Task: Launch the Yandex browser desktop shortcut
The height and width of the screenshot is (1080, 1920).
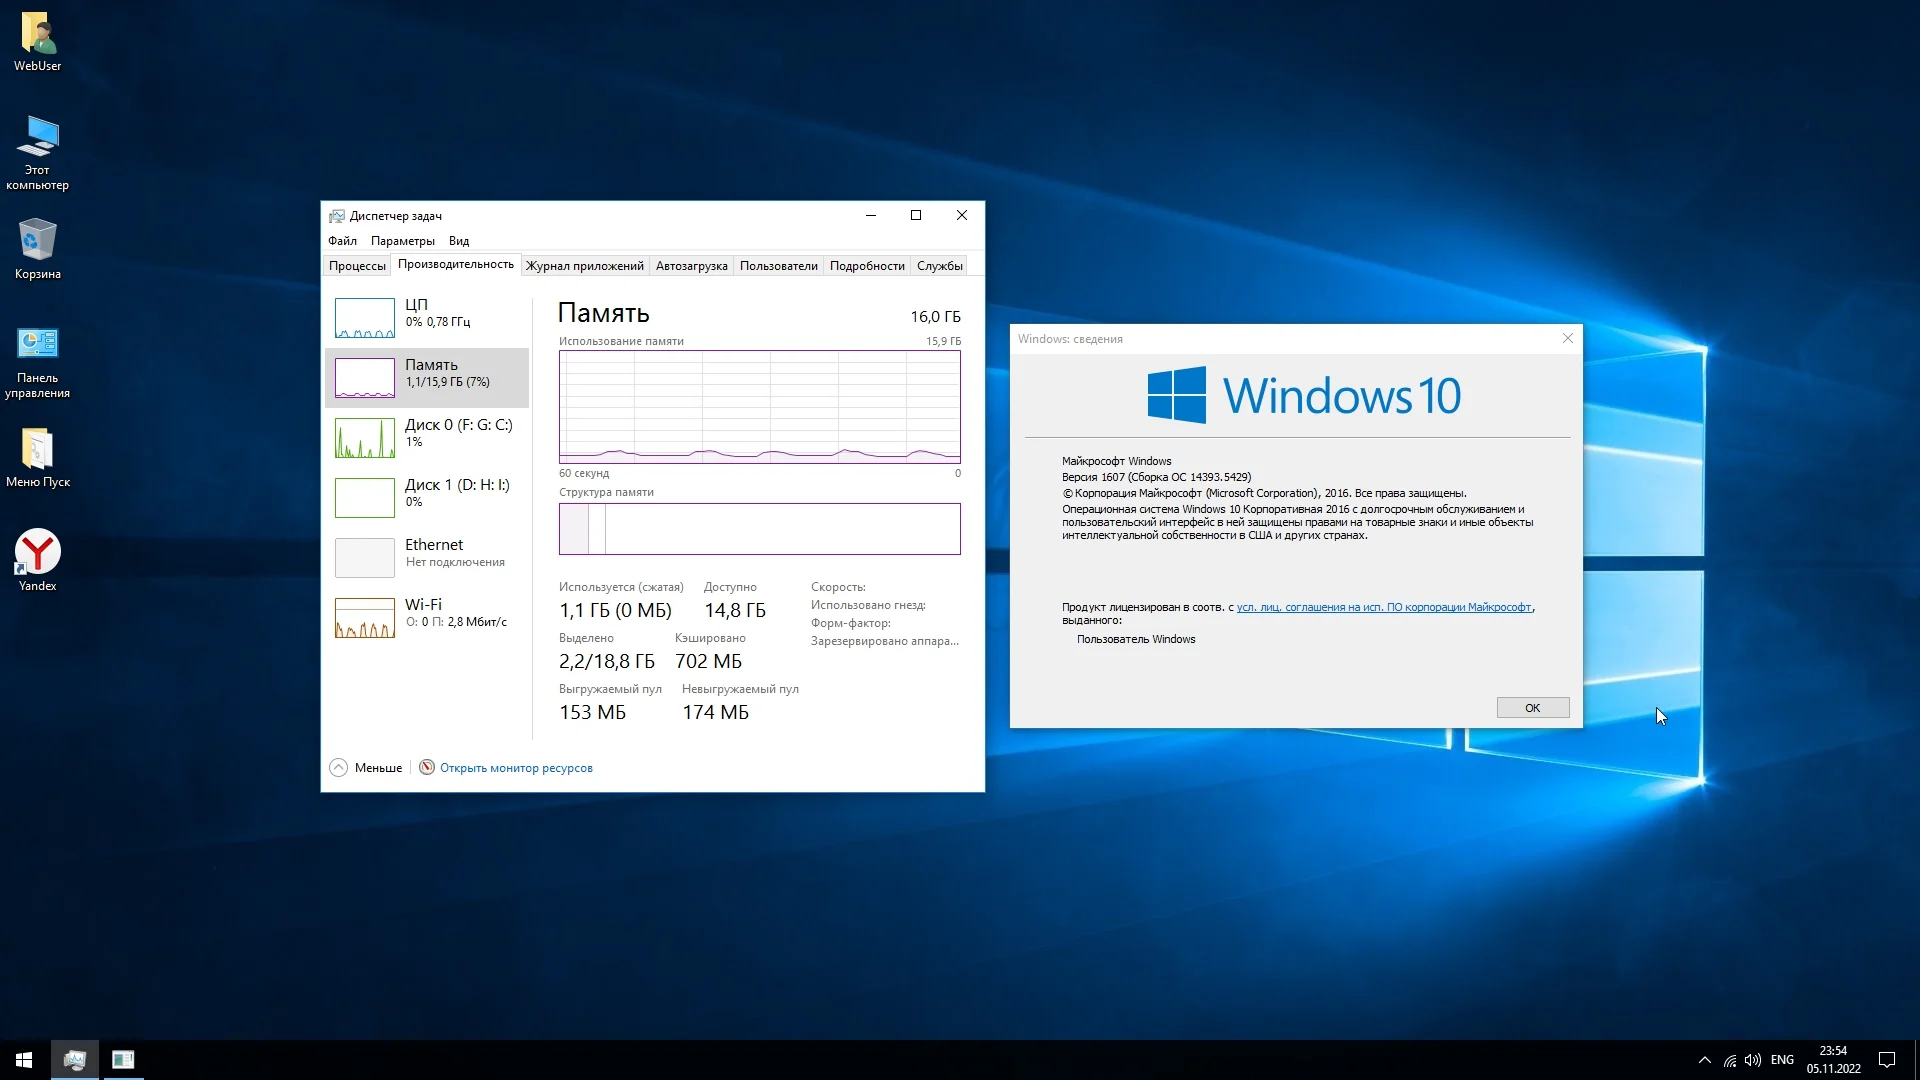Action: 37,558
